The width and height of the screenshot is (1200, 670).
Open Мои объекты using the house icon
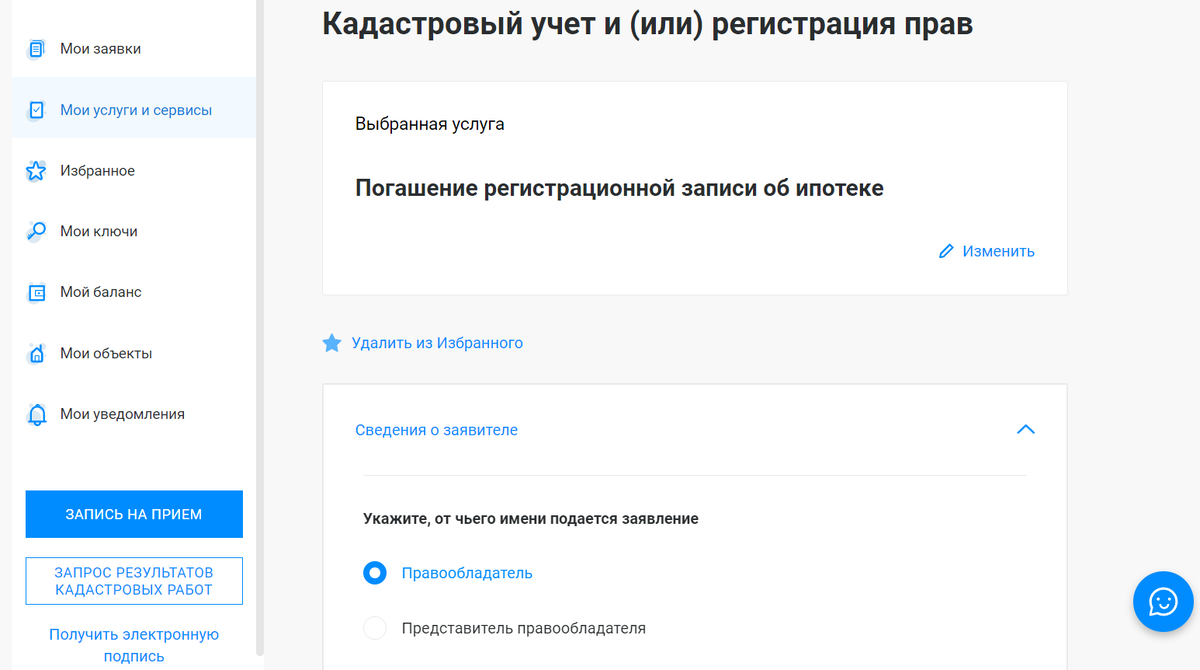[x=35, y=353]
